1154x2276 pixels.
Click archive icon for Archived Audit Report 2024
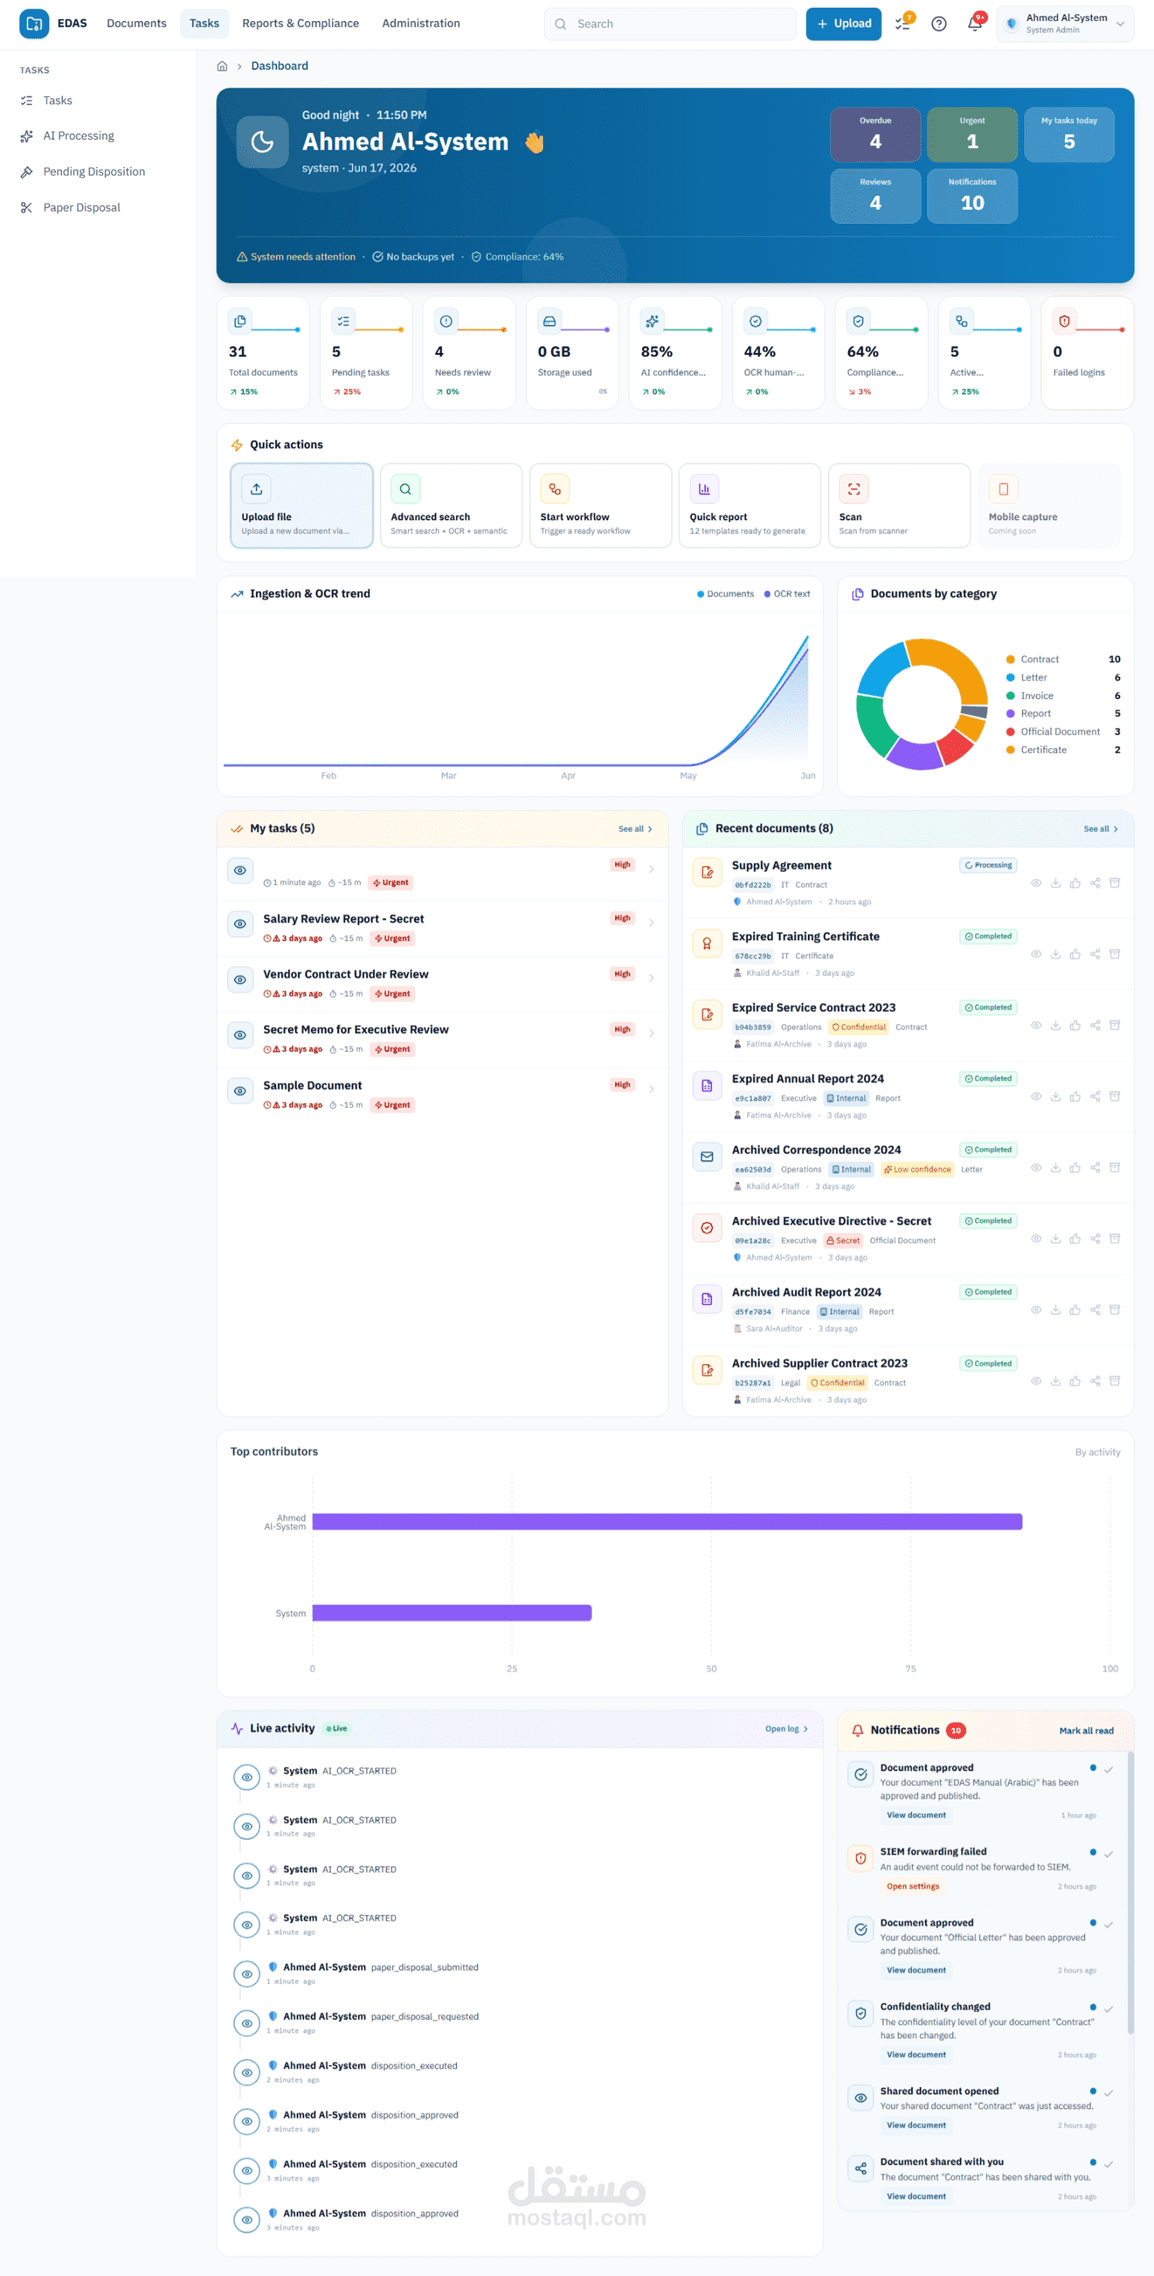click(1115, 1310)
